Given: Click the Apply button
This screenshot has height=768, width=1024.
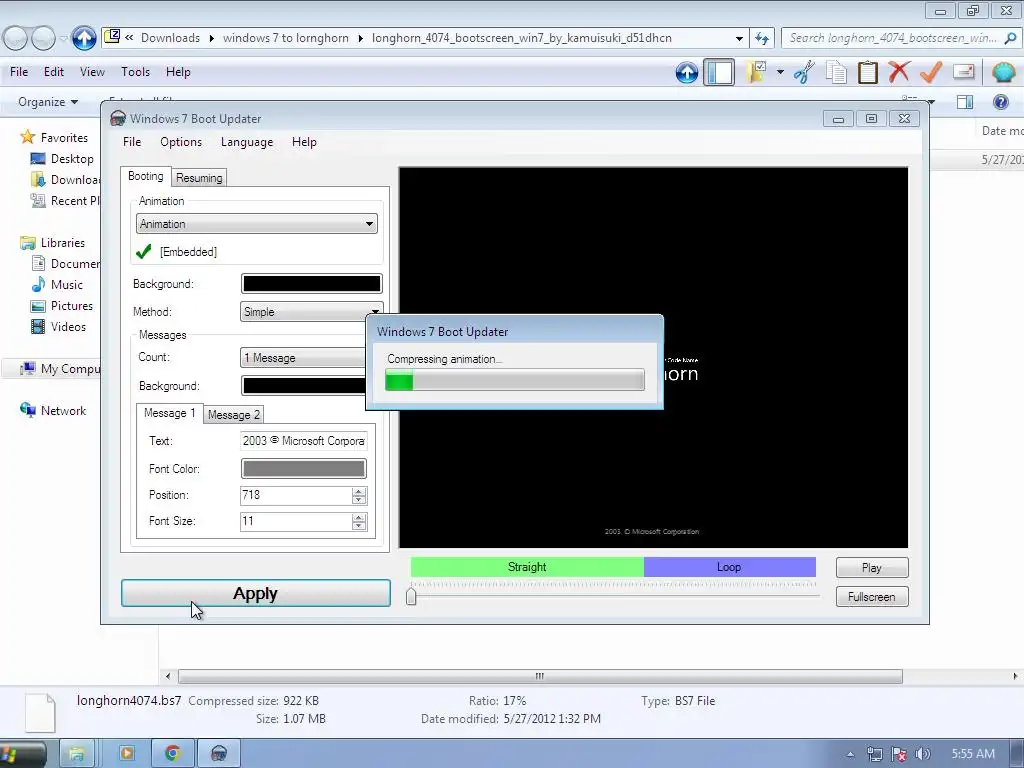Looking at the screenshot, I should [256, 593].
